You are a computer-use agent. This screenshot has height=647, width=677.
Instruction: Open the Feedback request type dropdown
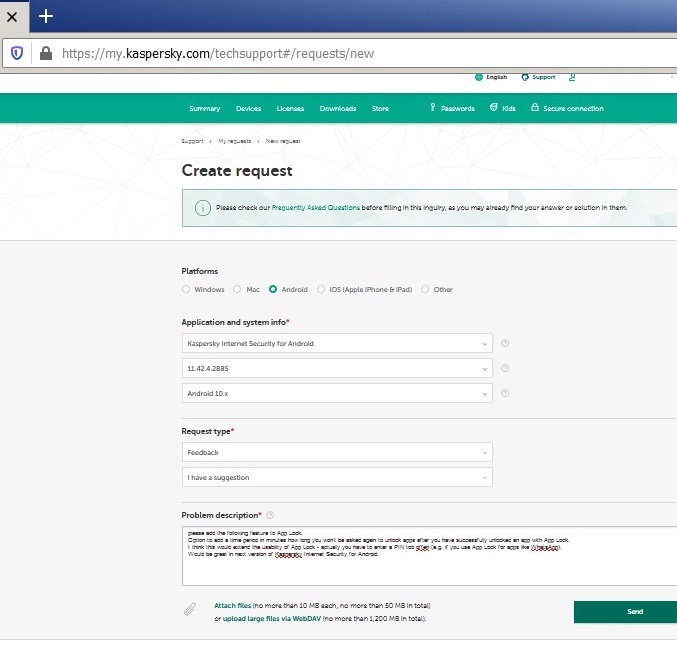tap(337, 452)
